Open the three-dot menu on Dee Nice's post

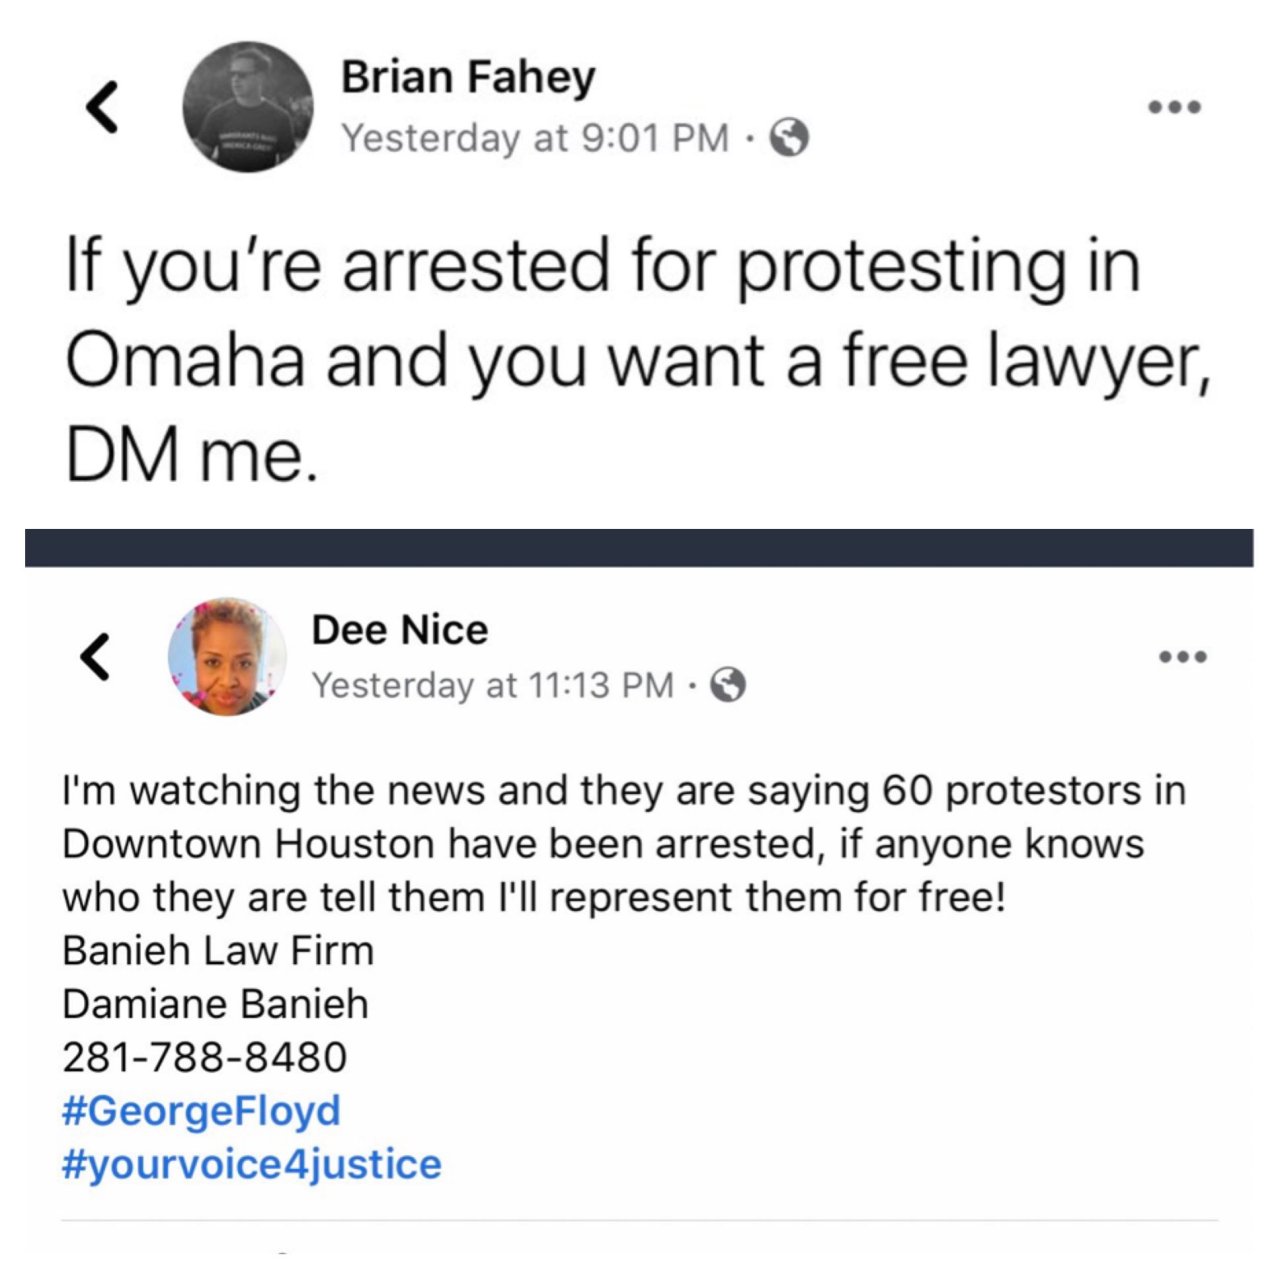click(x=1183, y=657)
